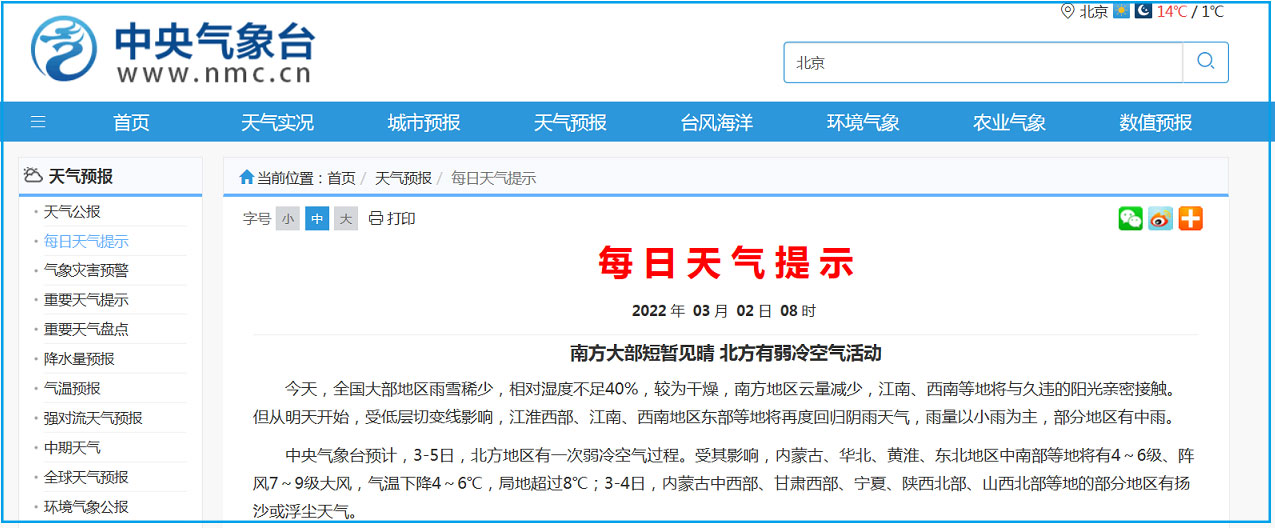Open the 数值预报 navigation menu
The width and height of the screenshot is (1275, 528).
point(1156,123)
